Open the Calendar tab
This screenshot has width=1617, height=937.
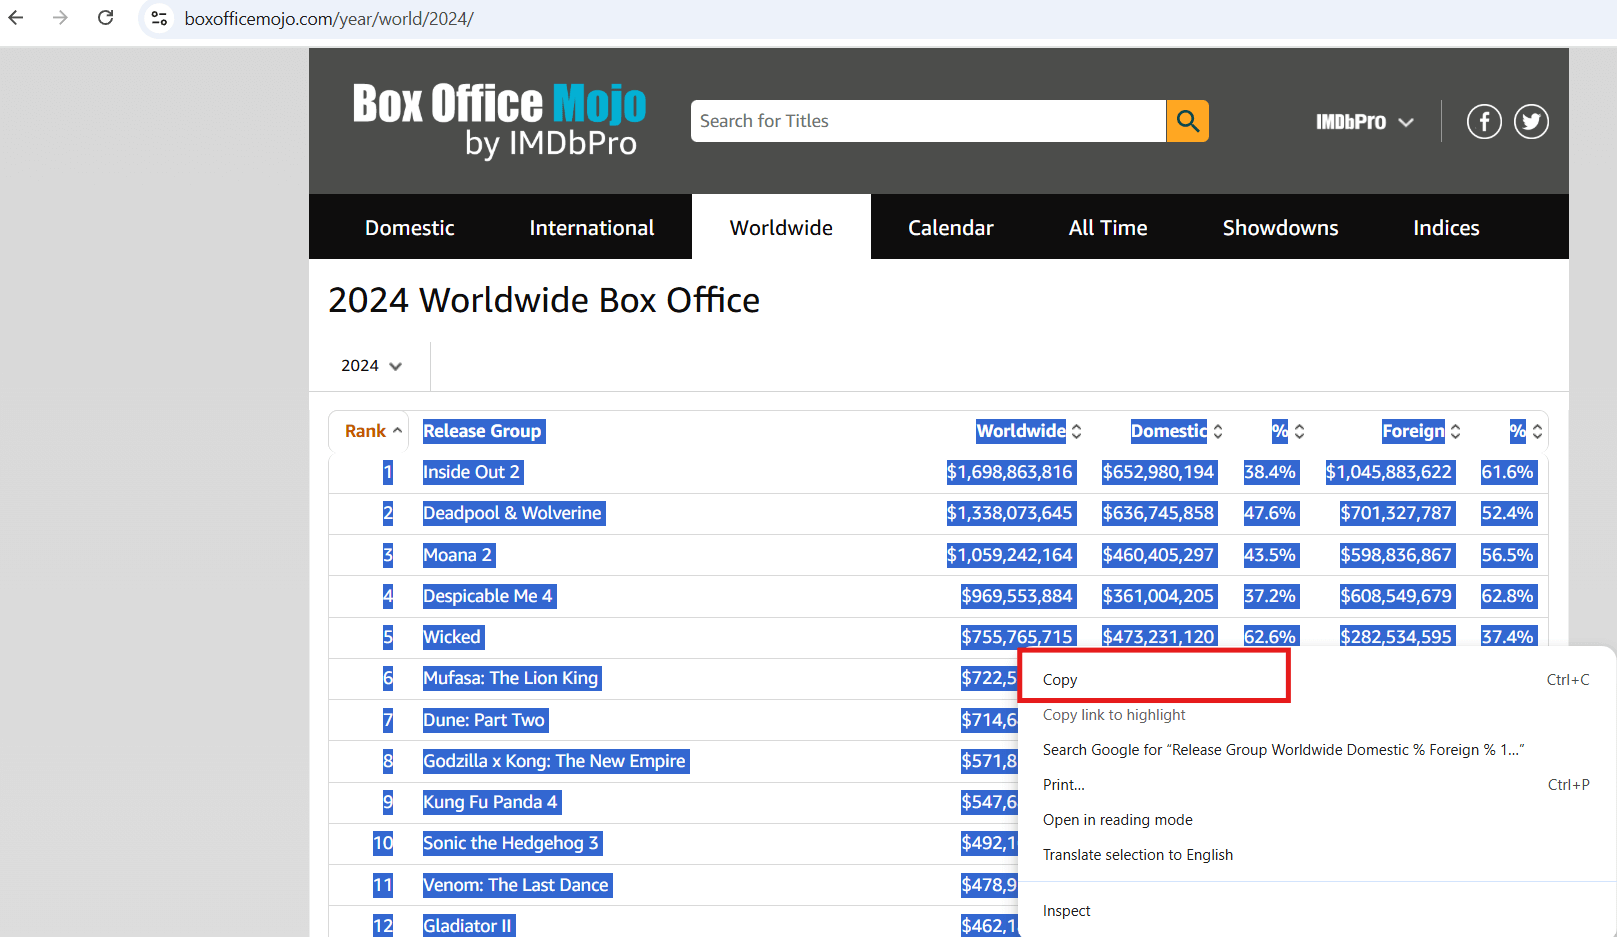951,227
